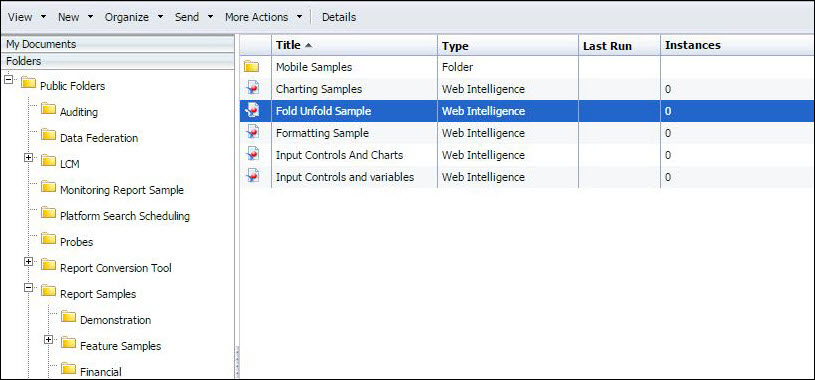Select the Data Federation folder
This screenshot has height=380, width=815.
(x=99, y=138)
